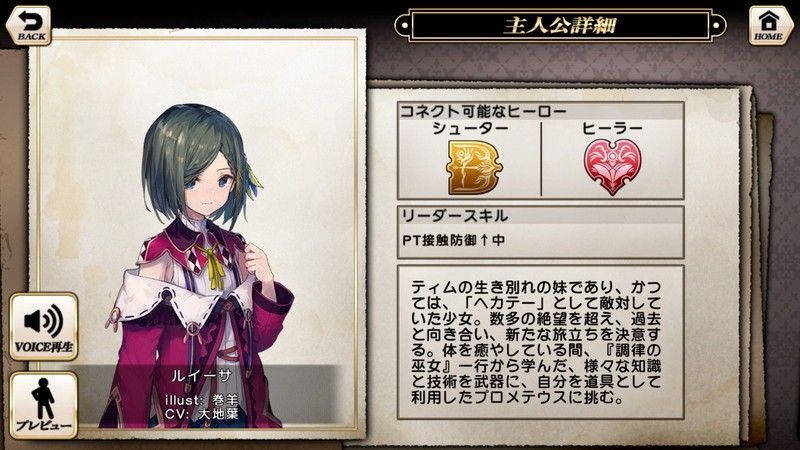
Task: Tap the speaker icon on voice button
Action: [43, 321]
